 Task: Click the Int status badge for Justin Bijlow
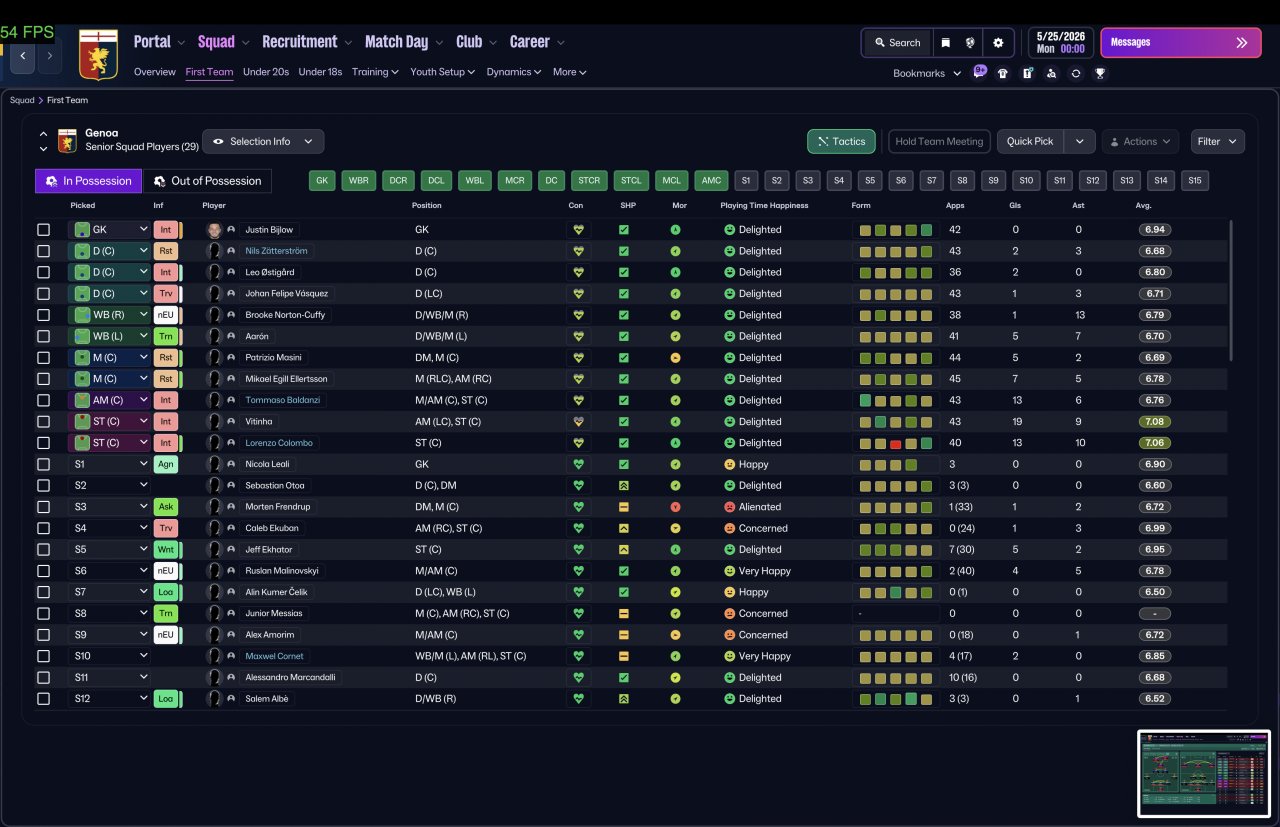coord(167,230)
